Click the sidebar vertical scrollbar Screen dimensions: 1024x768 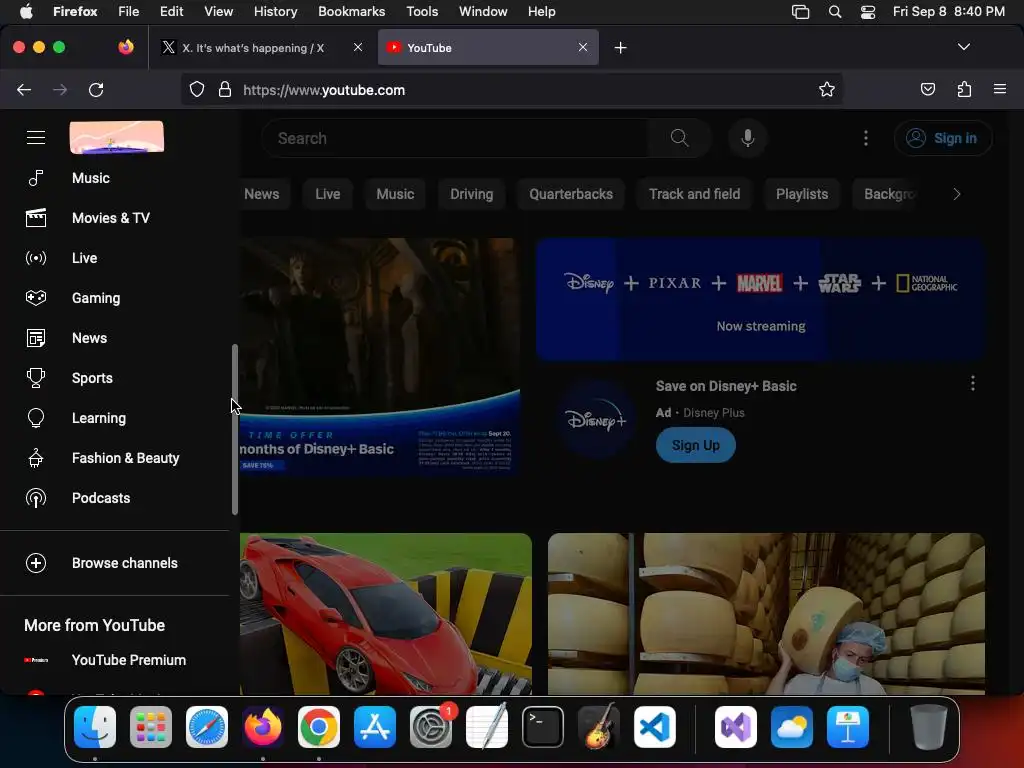point(234,429)
